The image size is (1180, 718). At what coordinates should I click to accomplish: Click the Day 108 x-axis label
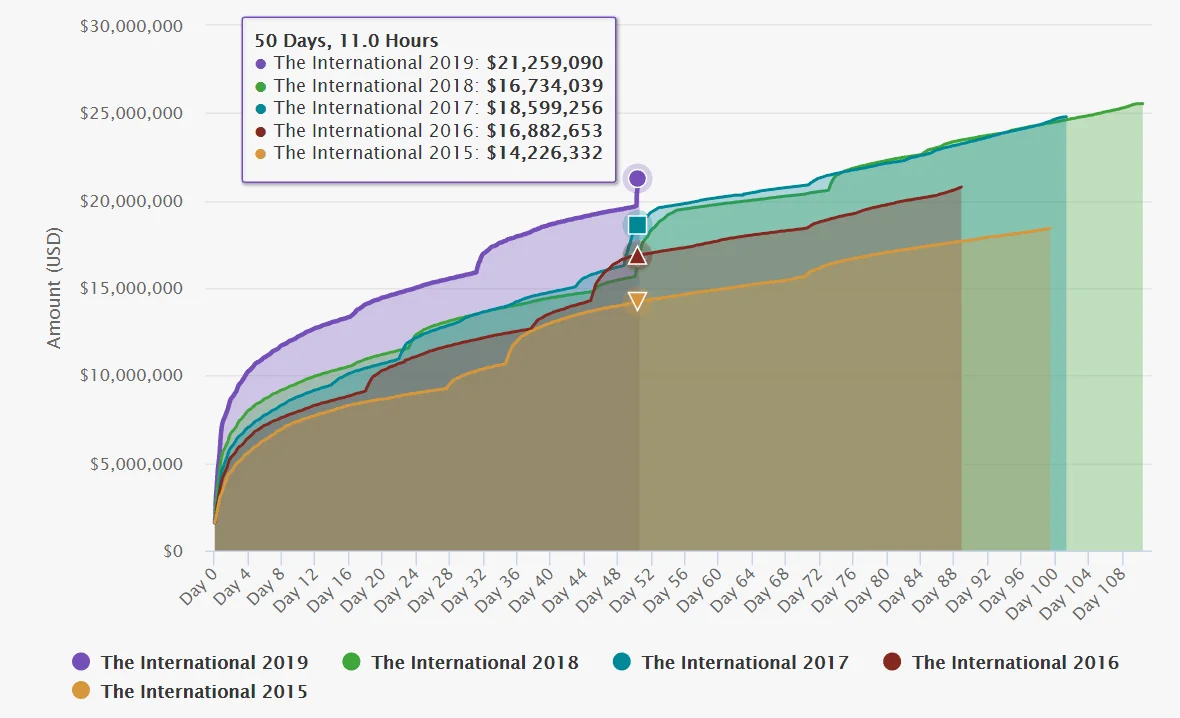(1100, 593)
